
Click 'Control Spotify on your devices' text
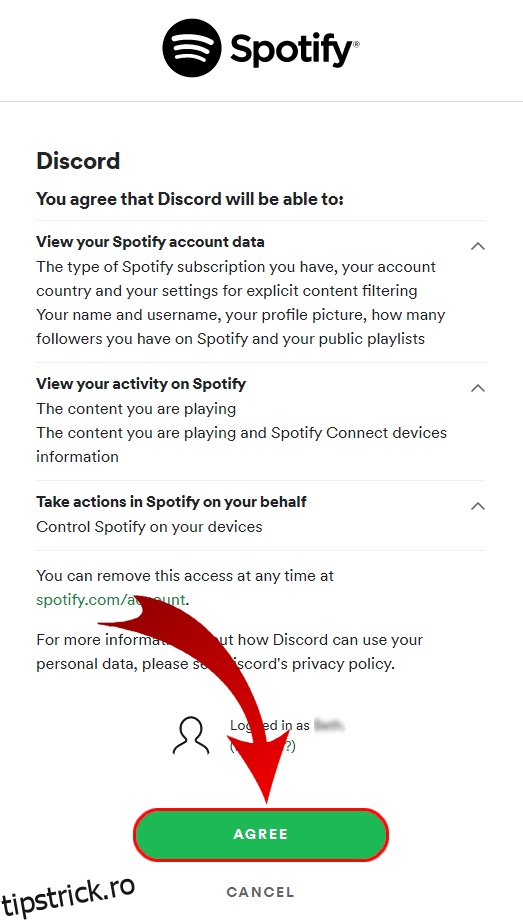[149, 526]
